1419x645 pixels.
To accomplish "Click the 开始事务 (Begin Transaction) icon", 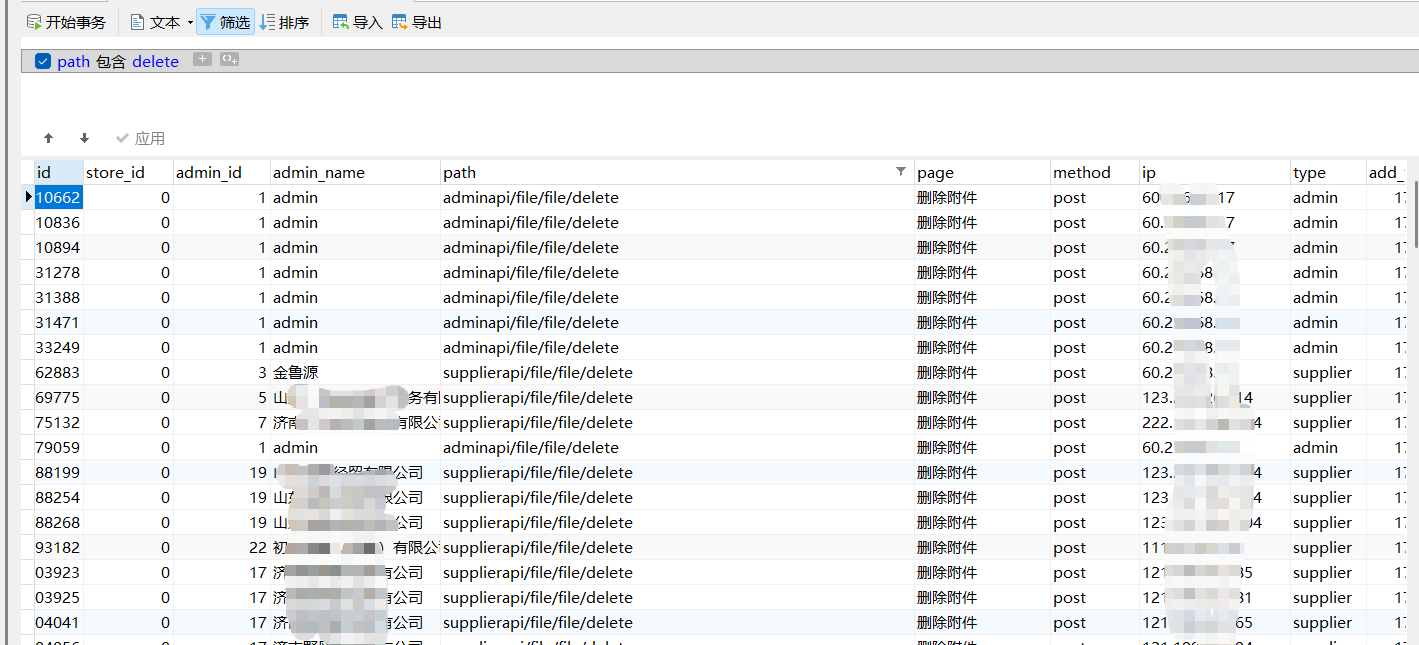I will [34, 22].
